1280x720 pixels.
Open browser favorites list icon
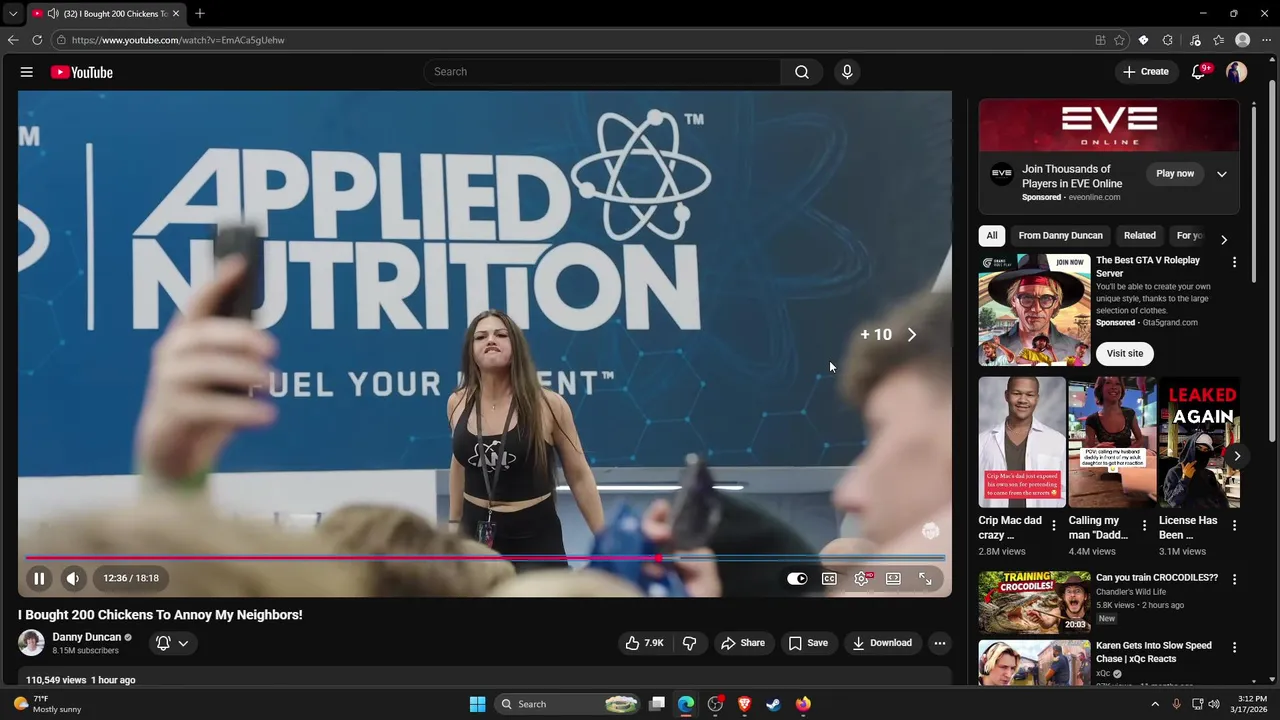1219,40
